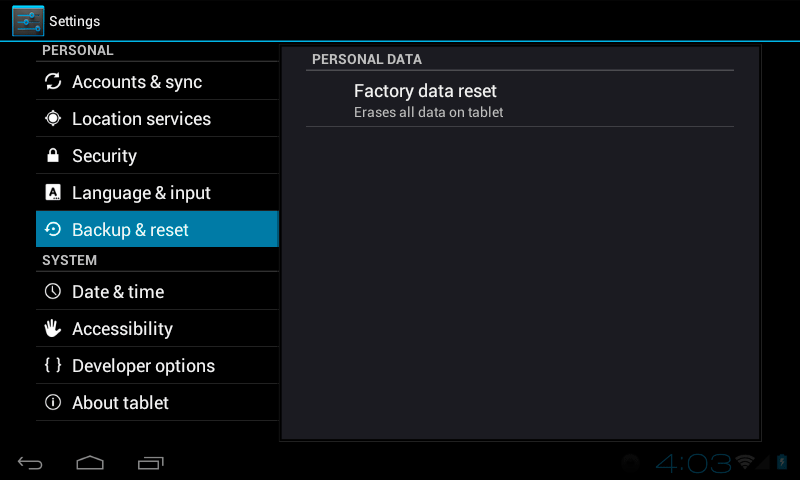Open Recent apps from navigation bar
This screenshot has width=800, height=480.
click(x=151, y=462)
